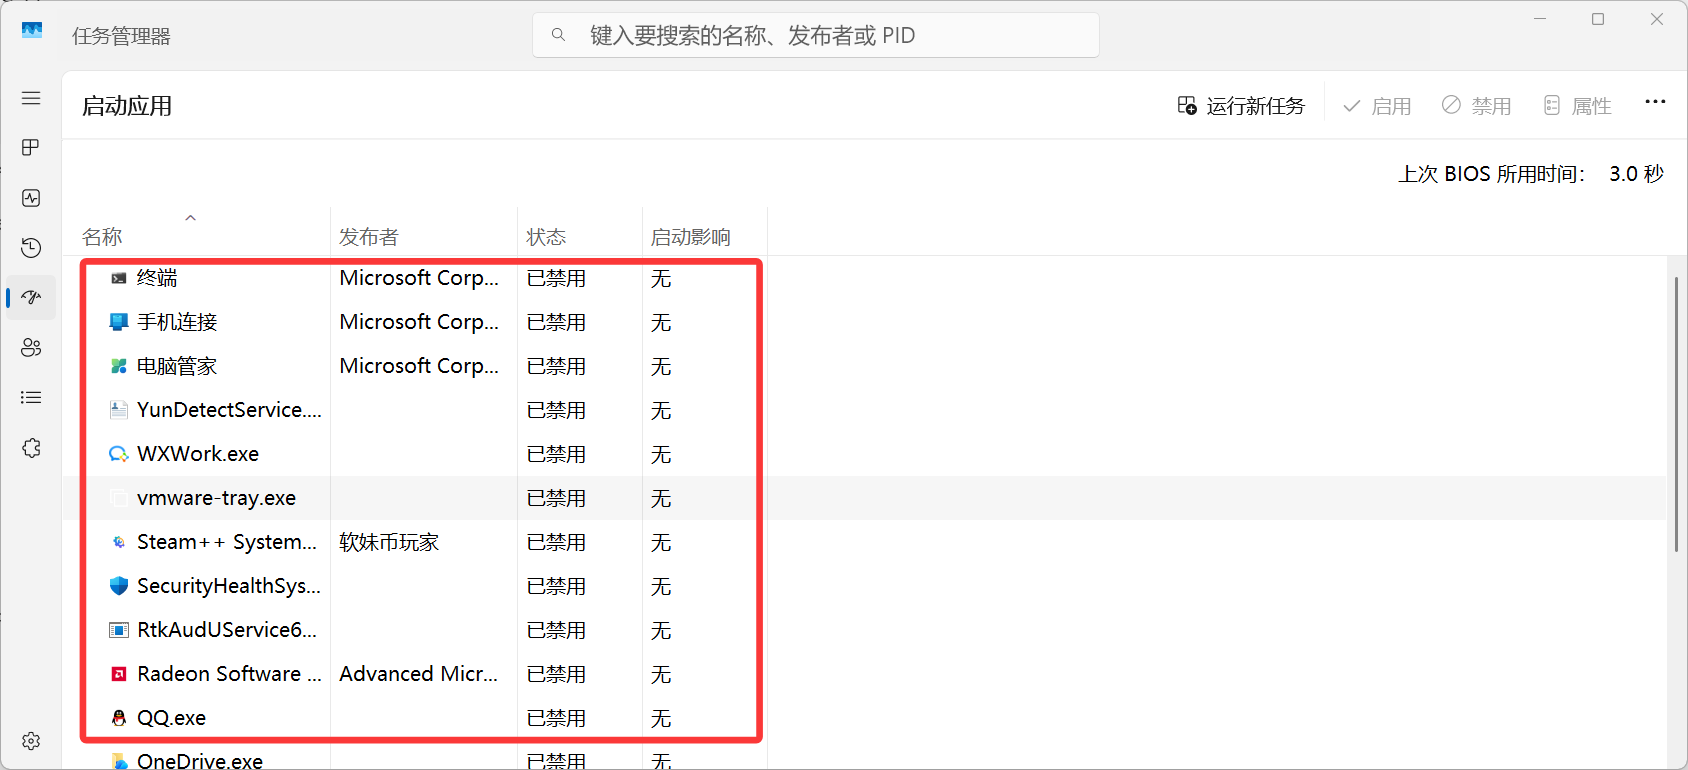The width and height of the screenshot is (1688, 770).
Task: Go to Processes page icon in sidebar
Action: 31,148
